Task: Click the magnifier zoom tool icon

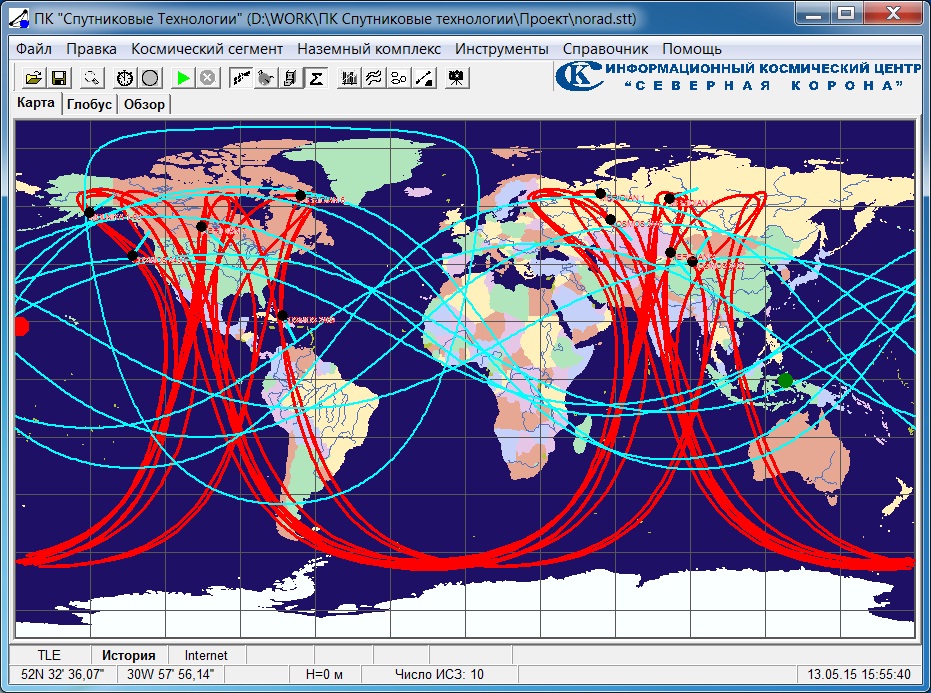Action: 92,77
